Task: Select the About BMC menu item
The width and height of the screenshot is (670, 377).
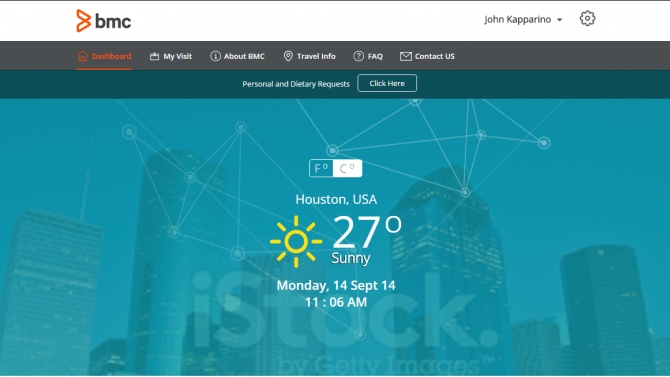Action: [x=237, y=56]
